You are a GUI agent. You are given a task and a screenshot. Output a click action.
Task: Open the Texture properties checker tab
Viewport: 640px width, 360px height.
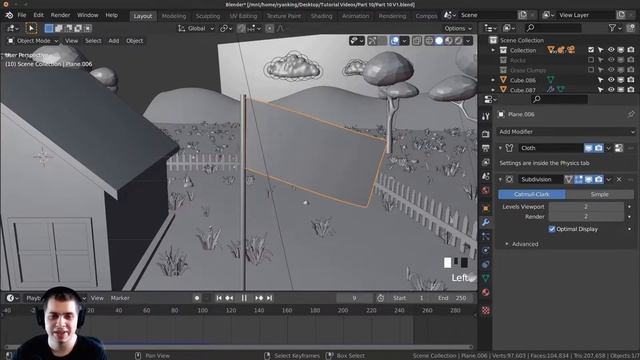(485, 310)
